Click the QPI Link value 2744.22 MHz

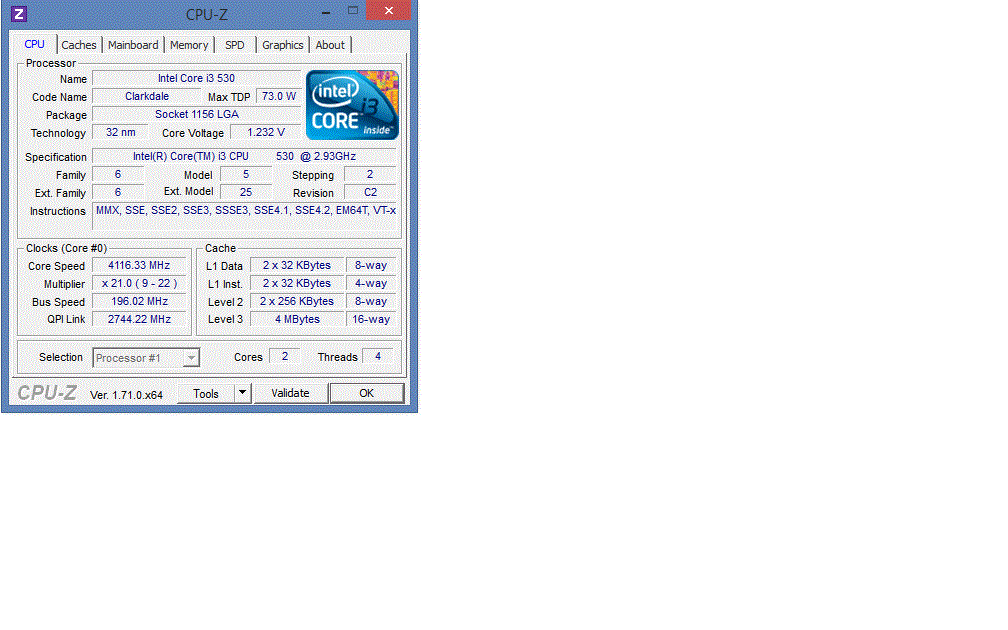point(139,320)
